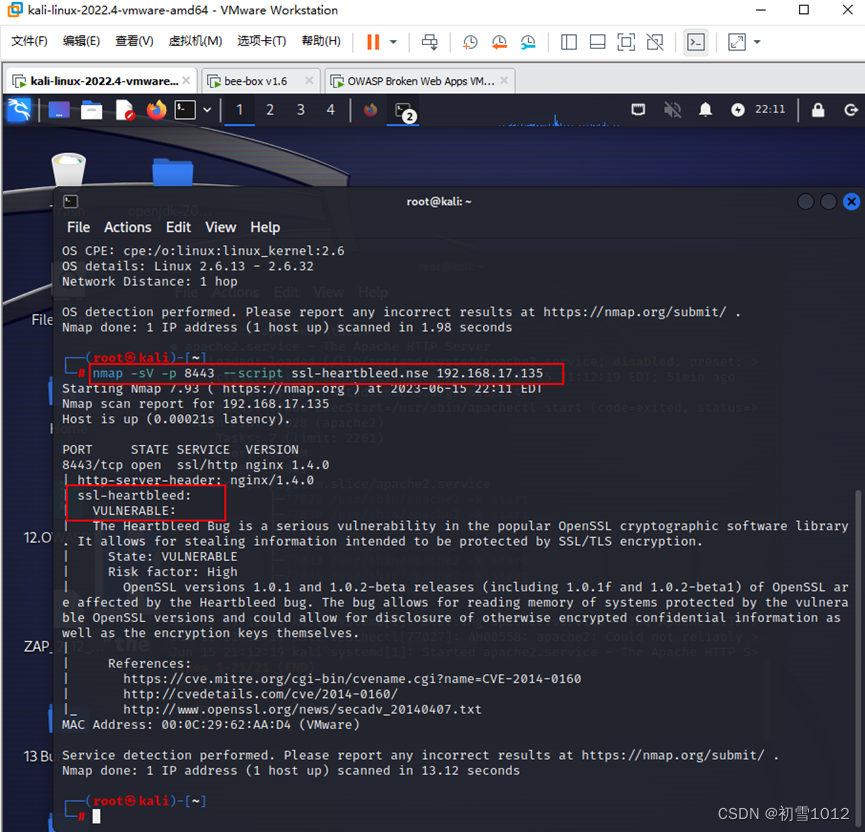
Task: Open the file manager from the panel
Action: (x=92, y=110)
